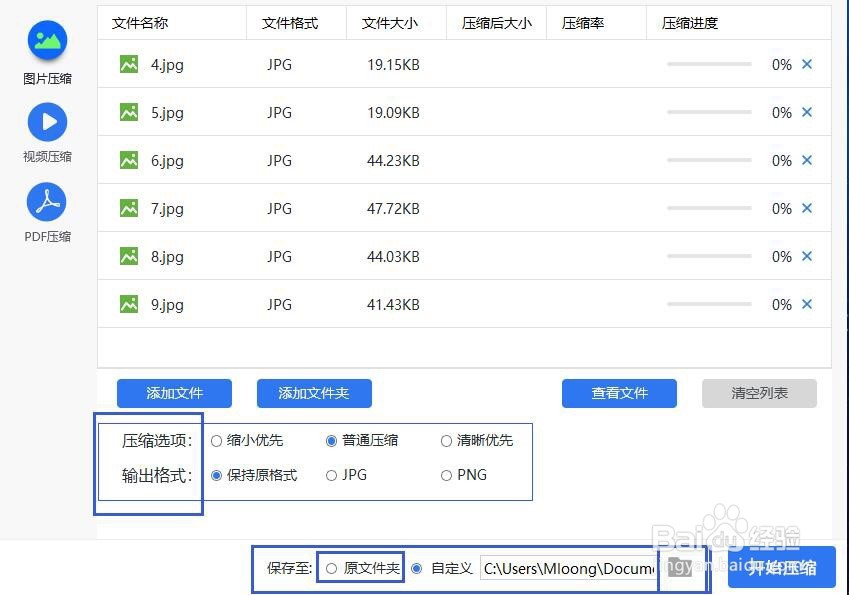
Task: Click the image icon beside 5.jpg
Action: [128, 112]
